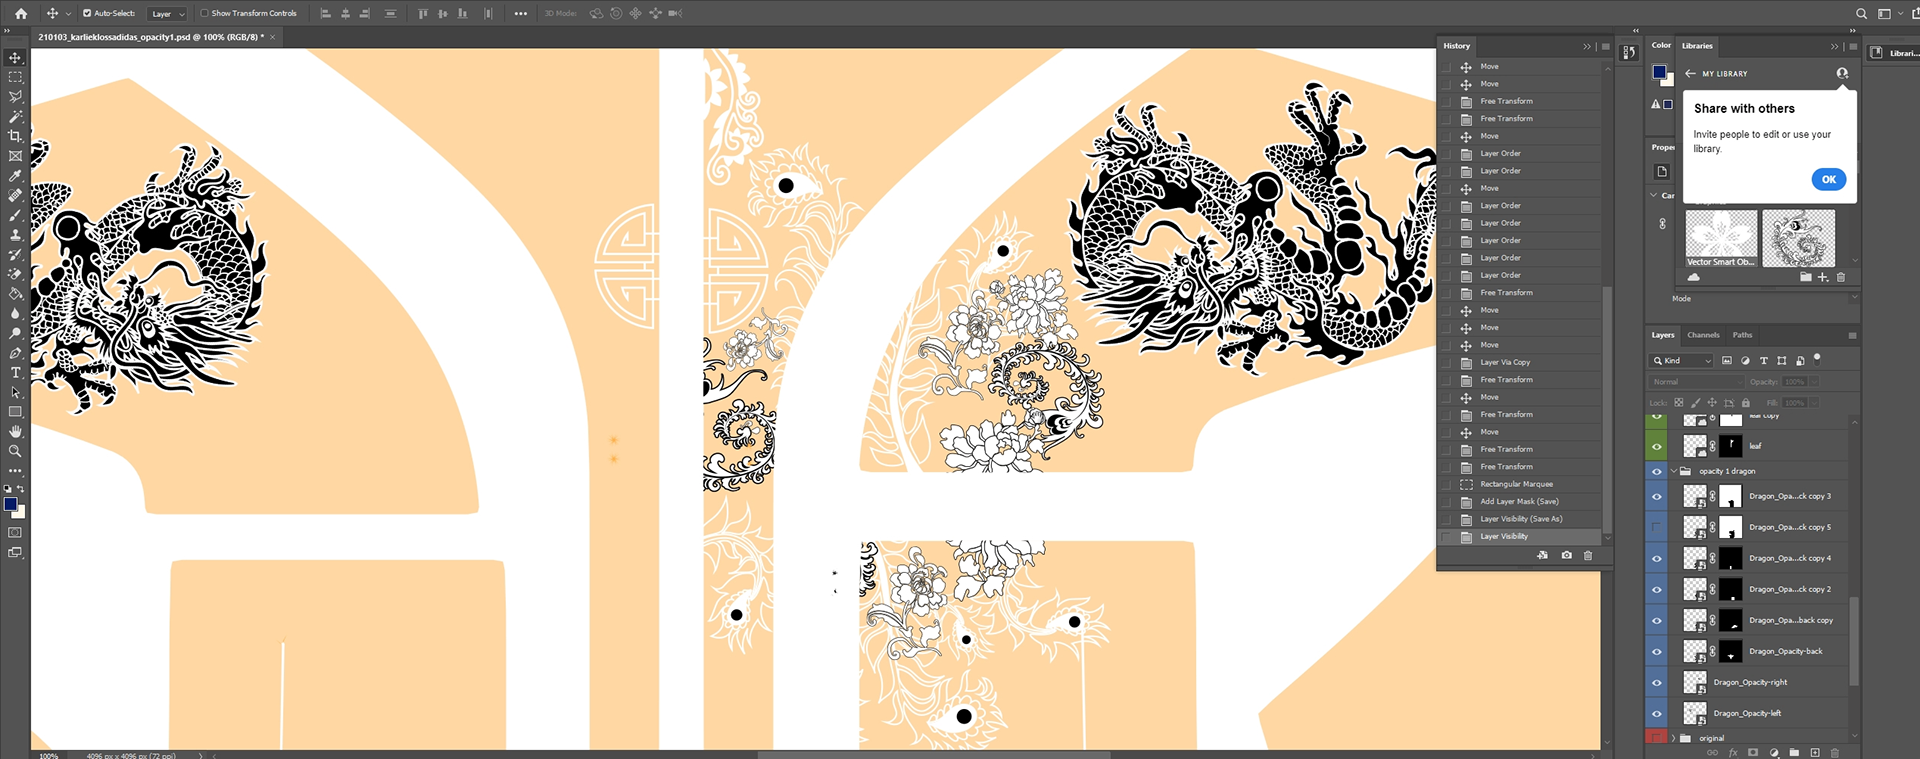Select the Libraries tab
Viewport: 1920px width, 759px height.
pos(1697,45)
